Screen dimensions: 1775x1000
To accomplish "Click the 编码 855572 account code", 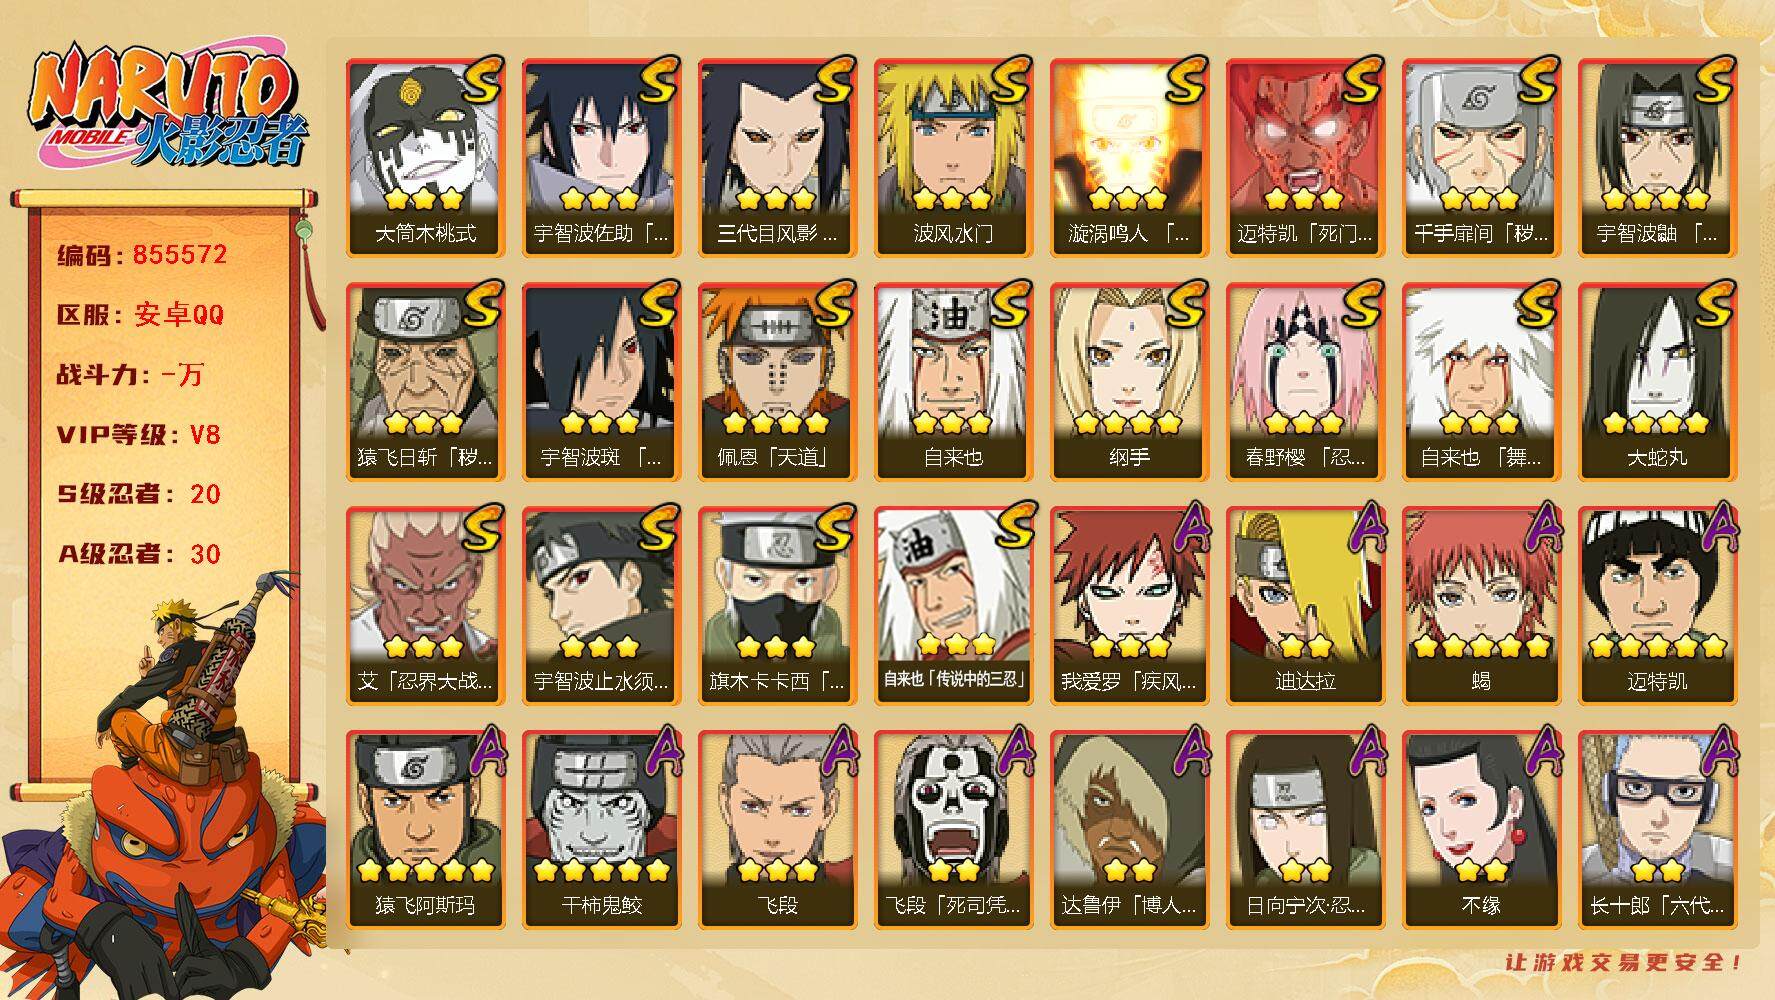I will 142,255.
